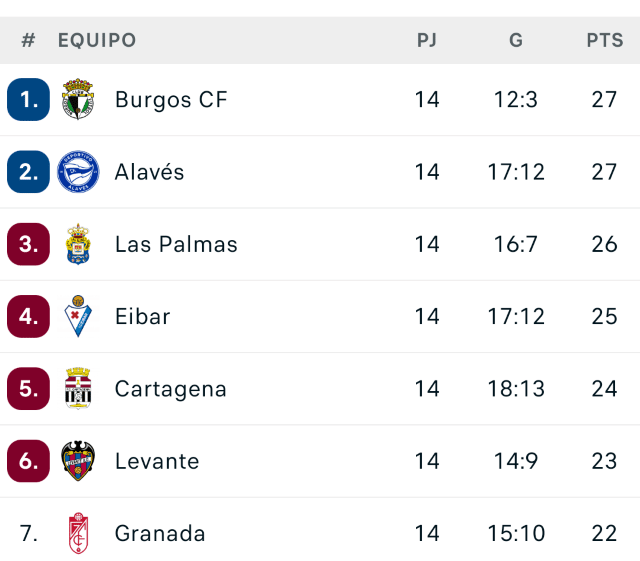Click the G goals column header

point(516,41)
